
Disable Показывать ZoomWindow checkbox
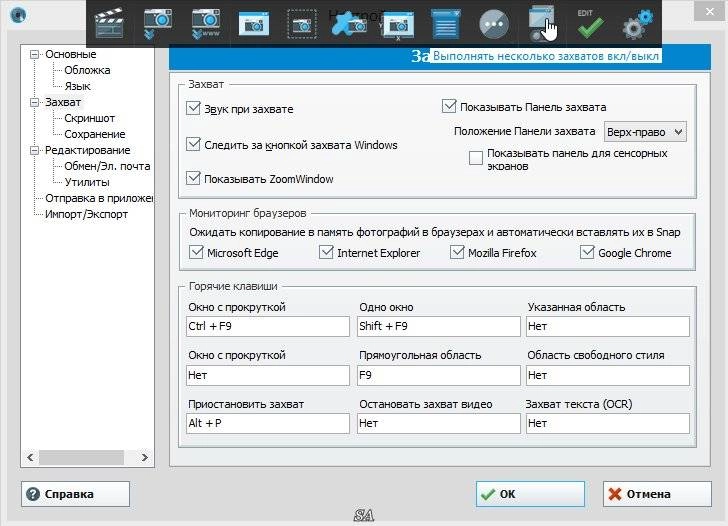(x=193, y=178)
